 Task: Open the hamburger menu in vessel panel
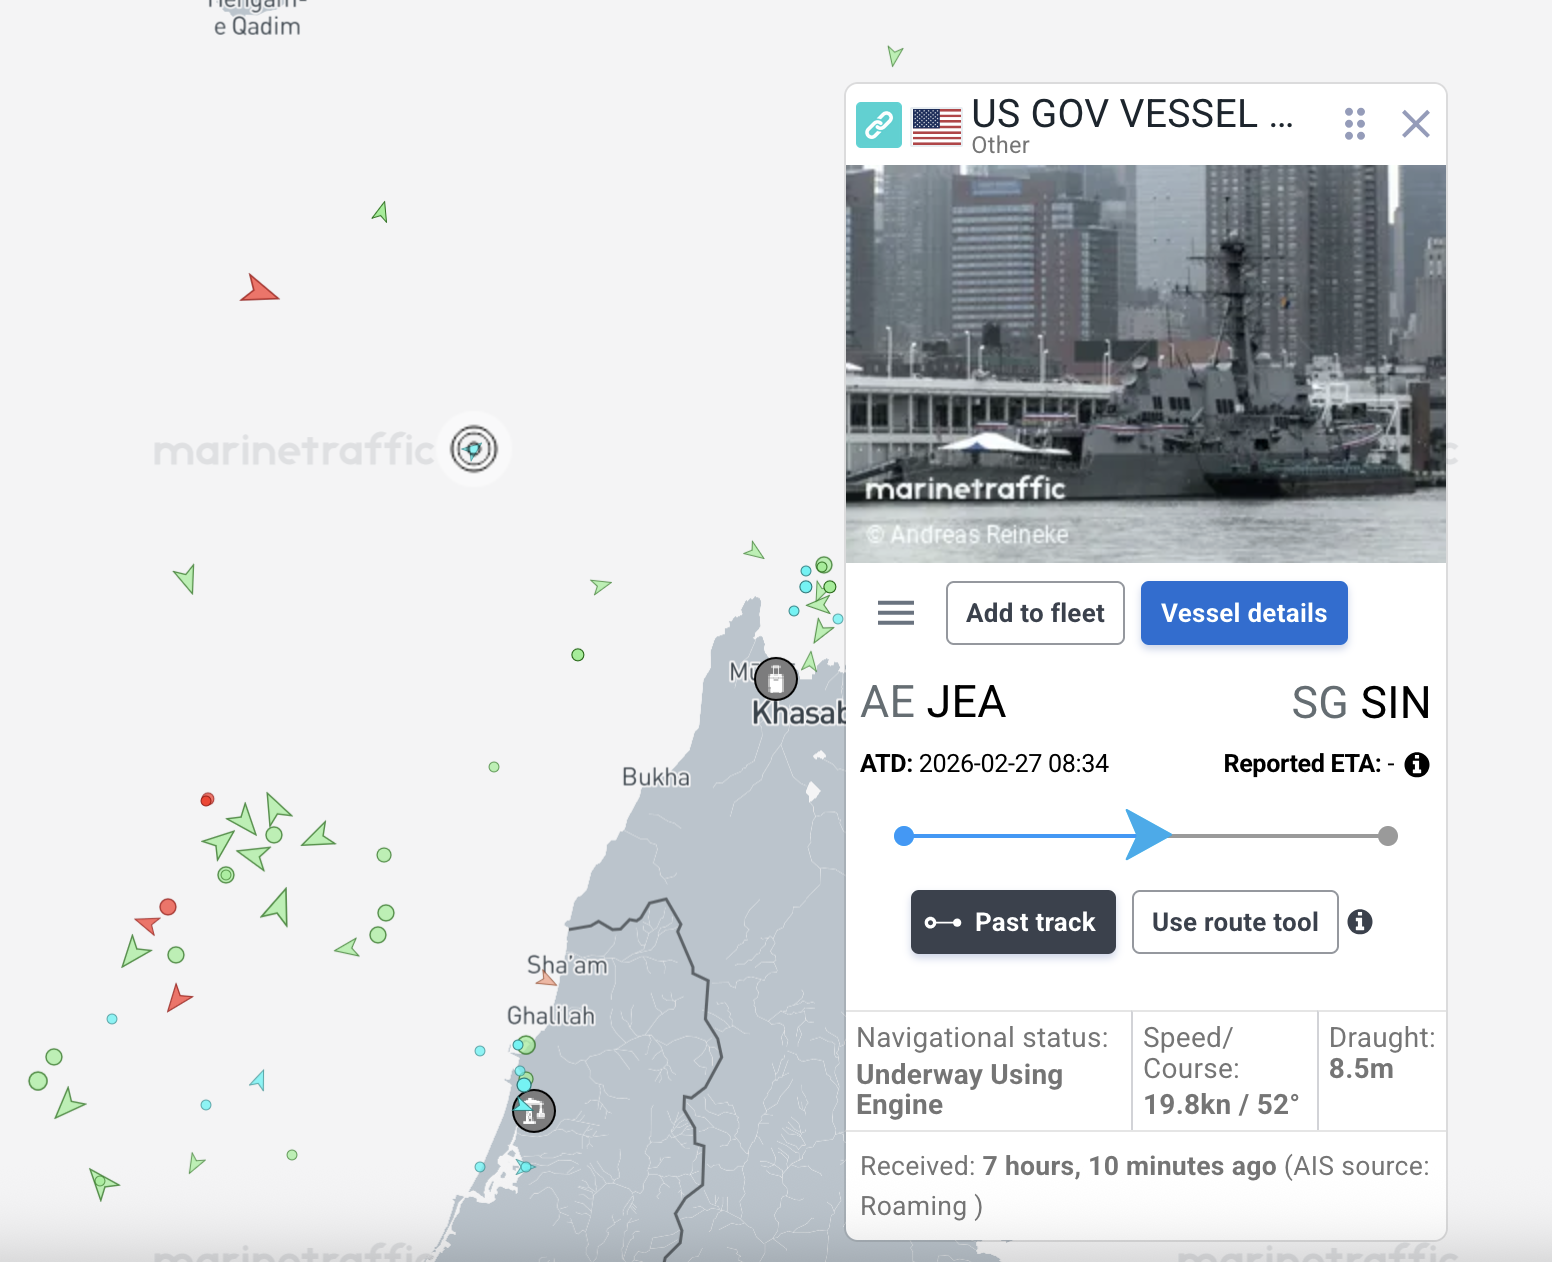click(896, 613)
